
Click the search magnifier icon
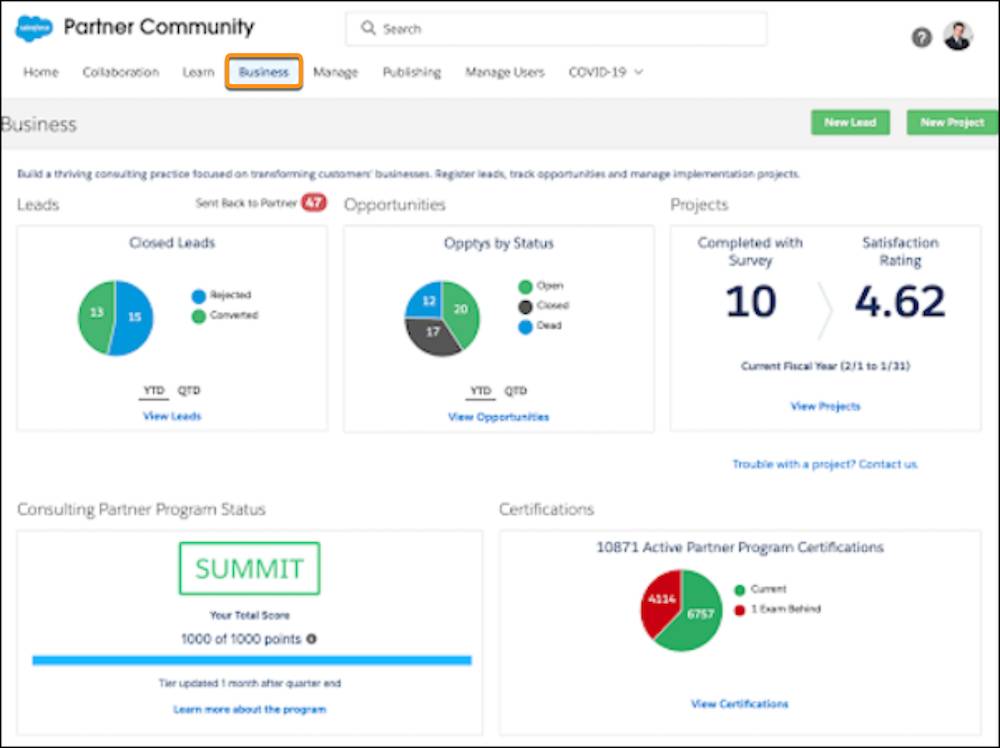click(x=368, y=28)
